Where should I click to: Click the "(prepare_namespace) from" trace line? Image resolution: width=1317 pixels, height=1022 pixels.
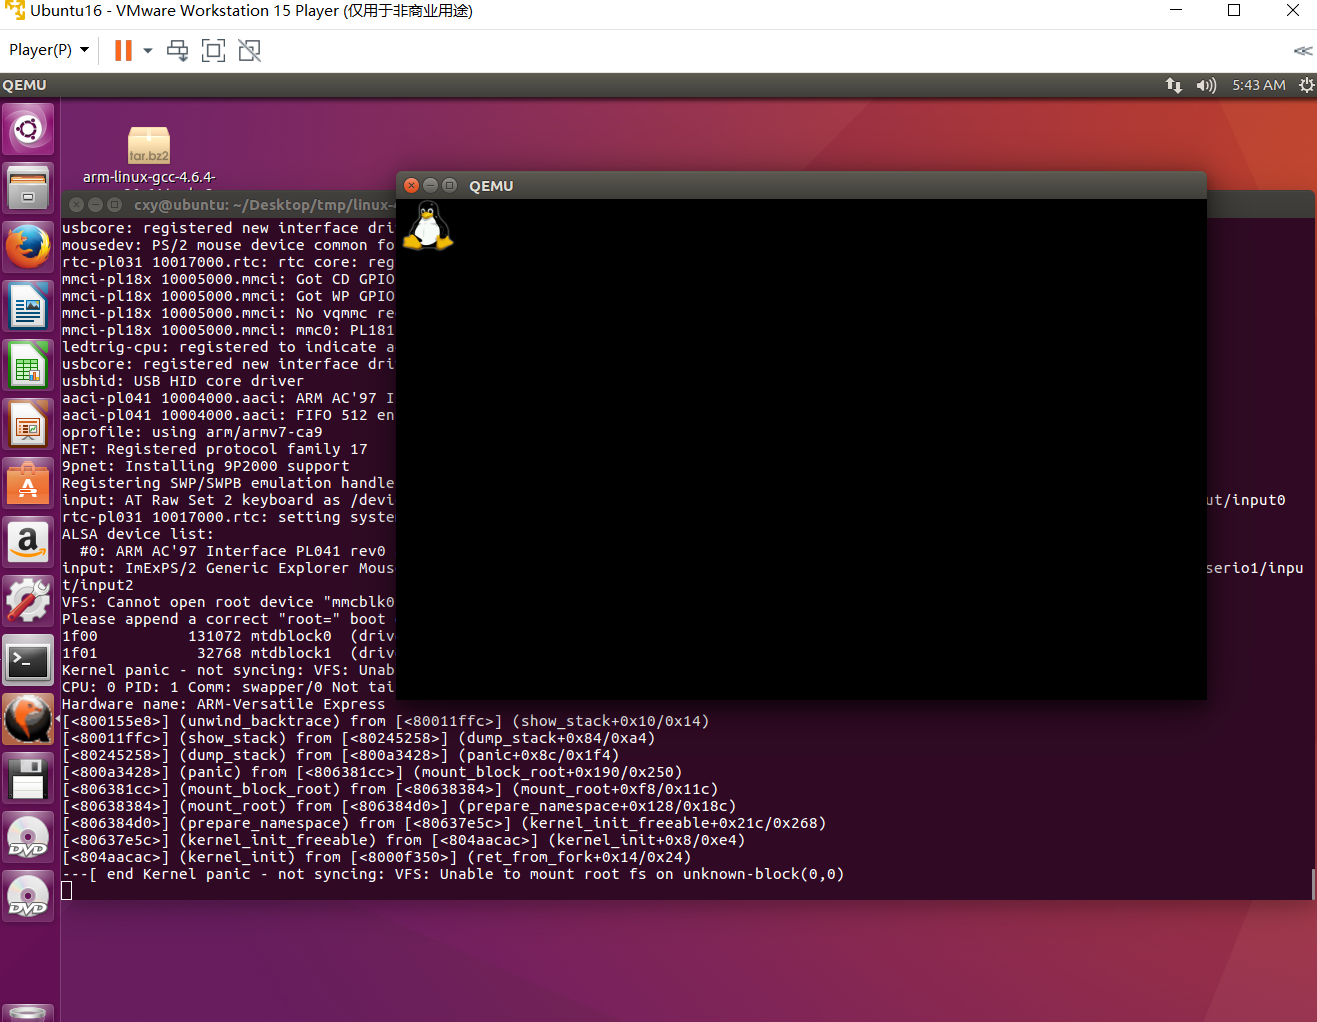(x=444, y=823)
